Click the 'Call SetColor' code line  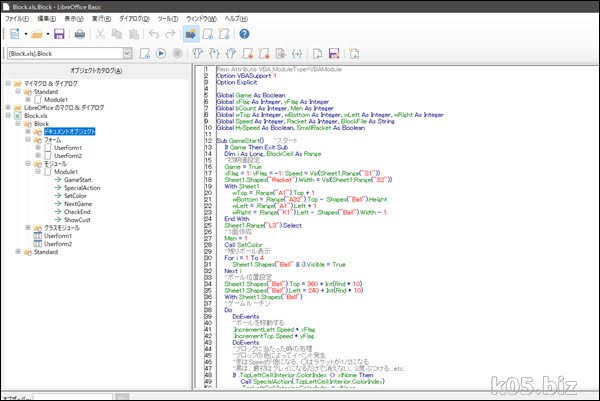(243, 245)
